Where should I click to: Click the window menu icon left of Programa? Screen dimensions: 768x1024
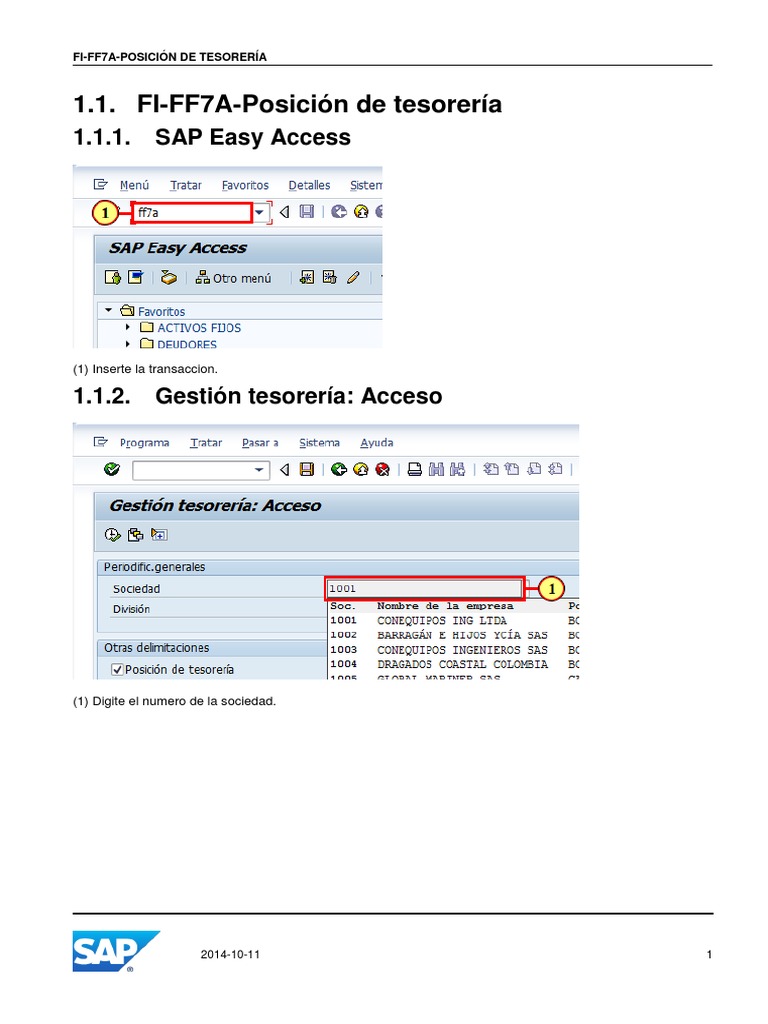101,442
